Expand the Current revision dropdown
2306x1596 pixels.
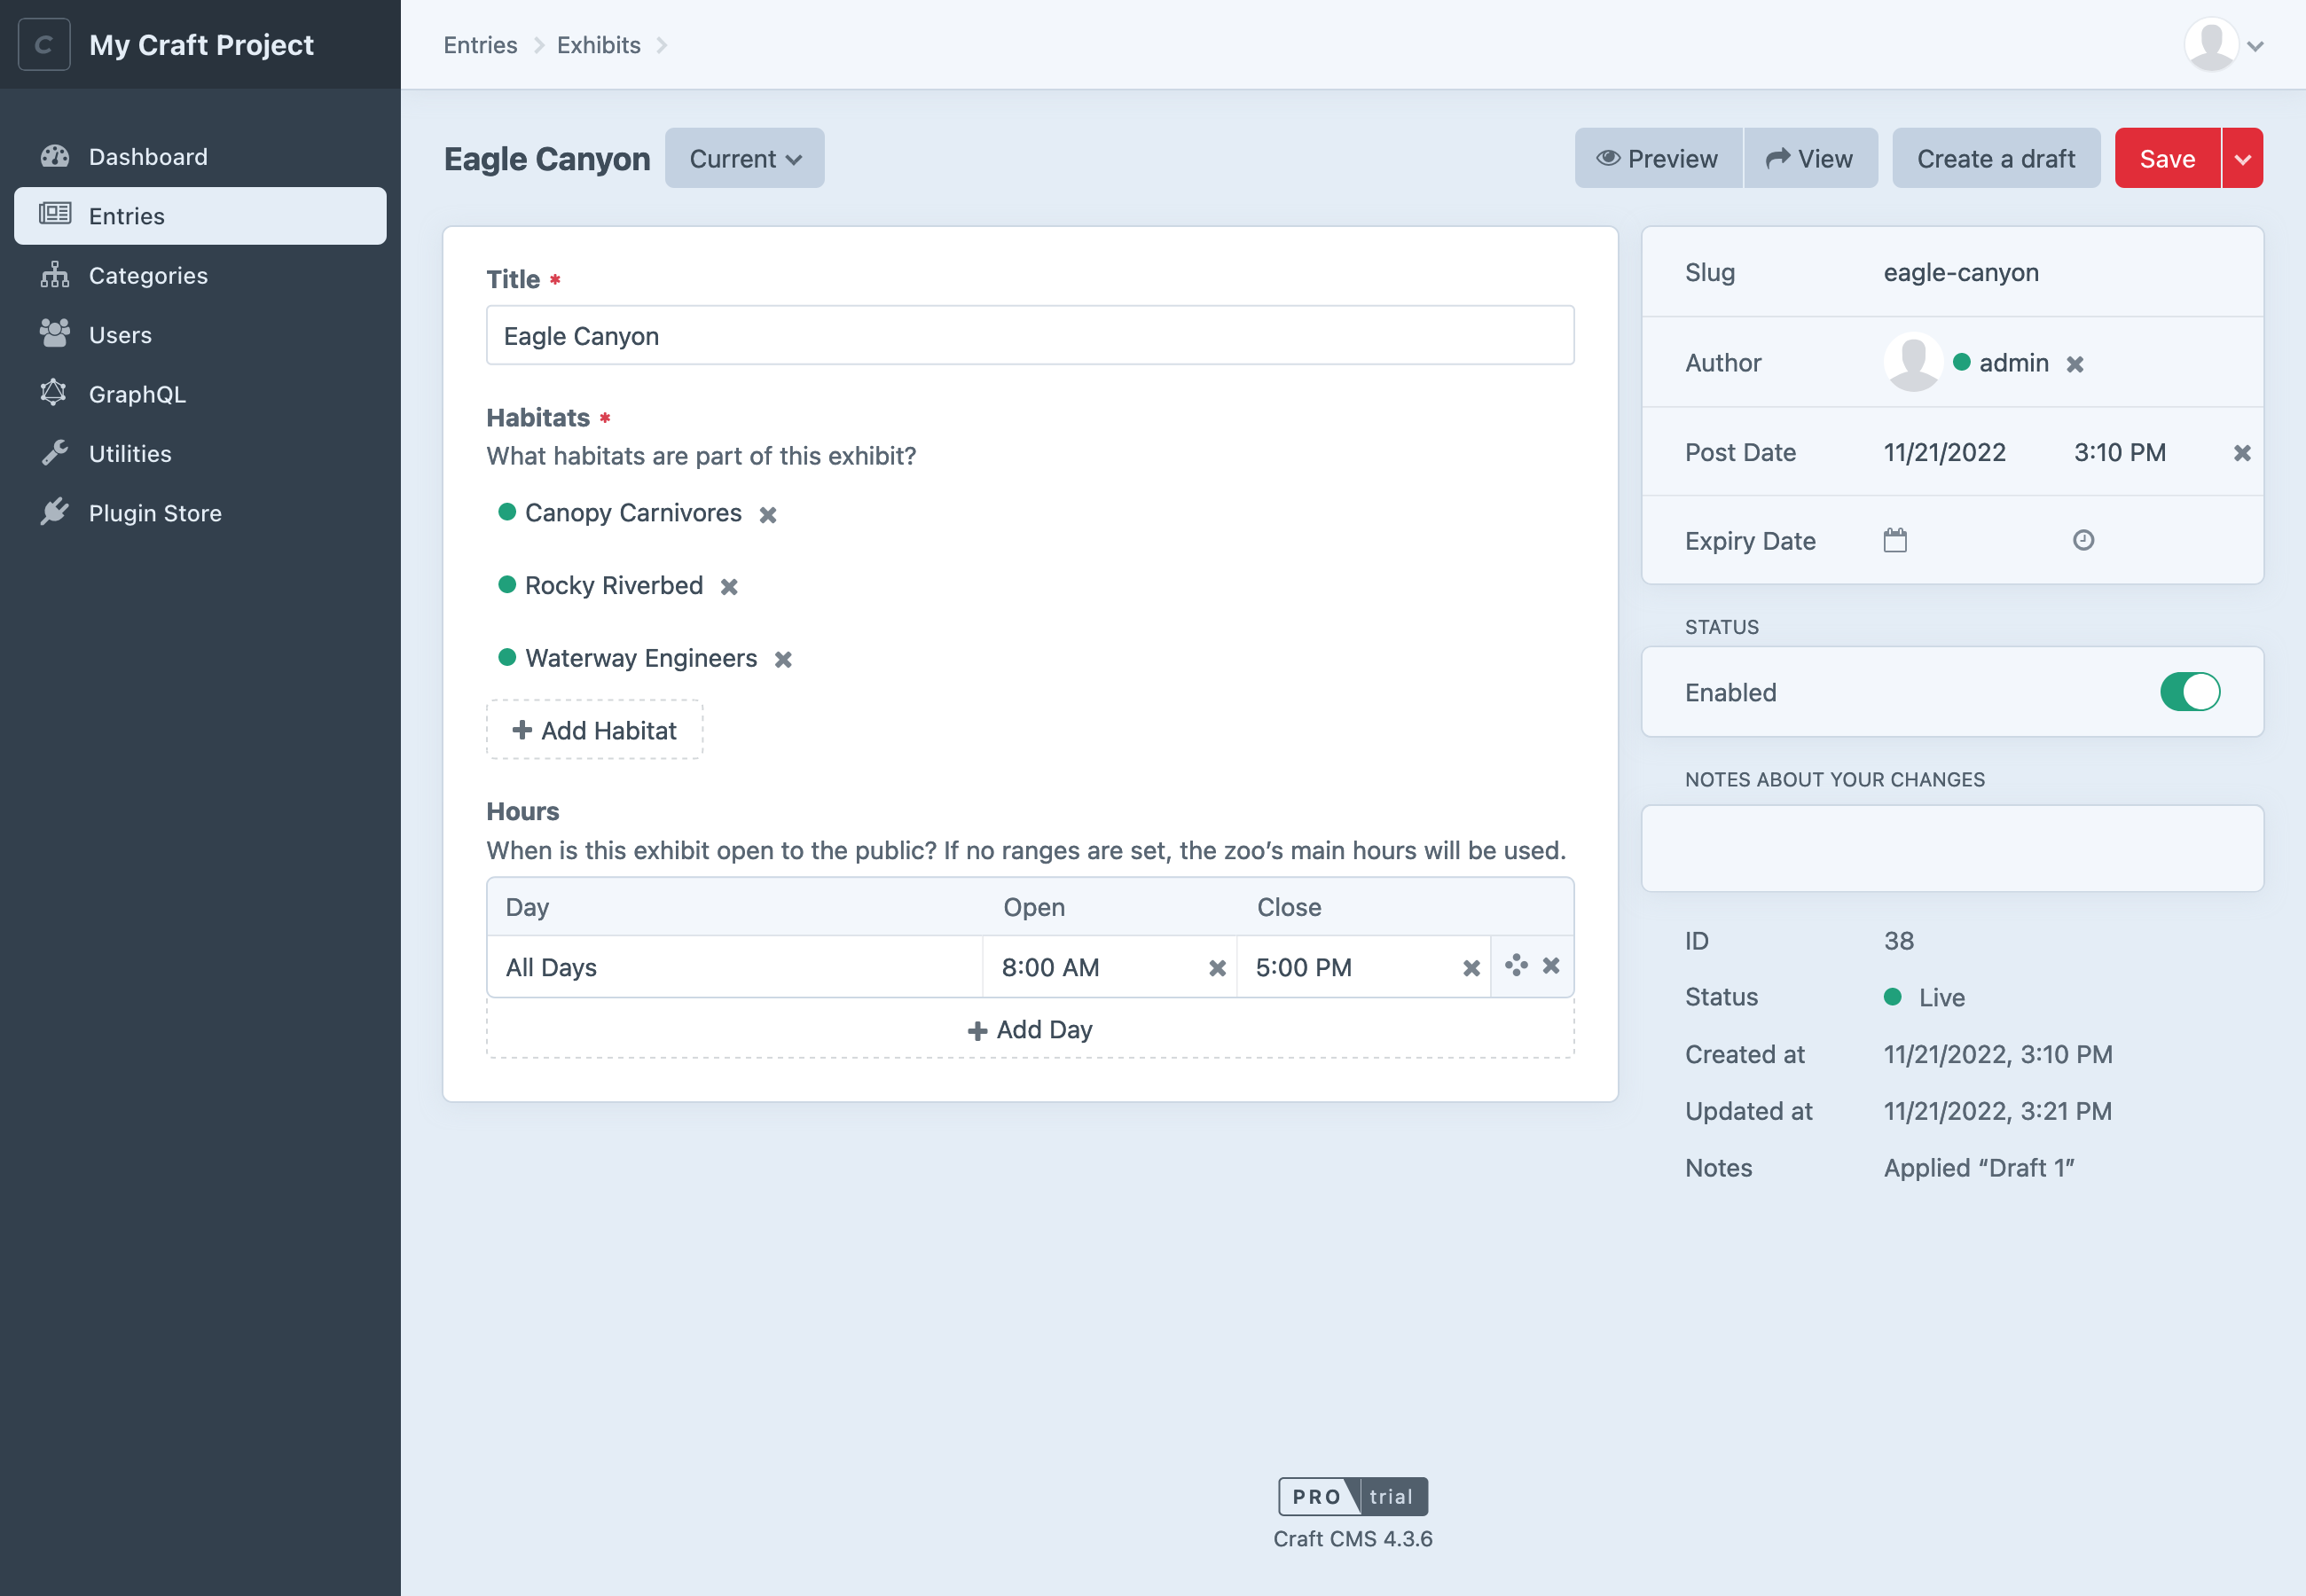743,158
